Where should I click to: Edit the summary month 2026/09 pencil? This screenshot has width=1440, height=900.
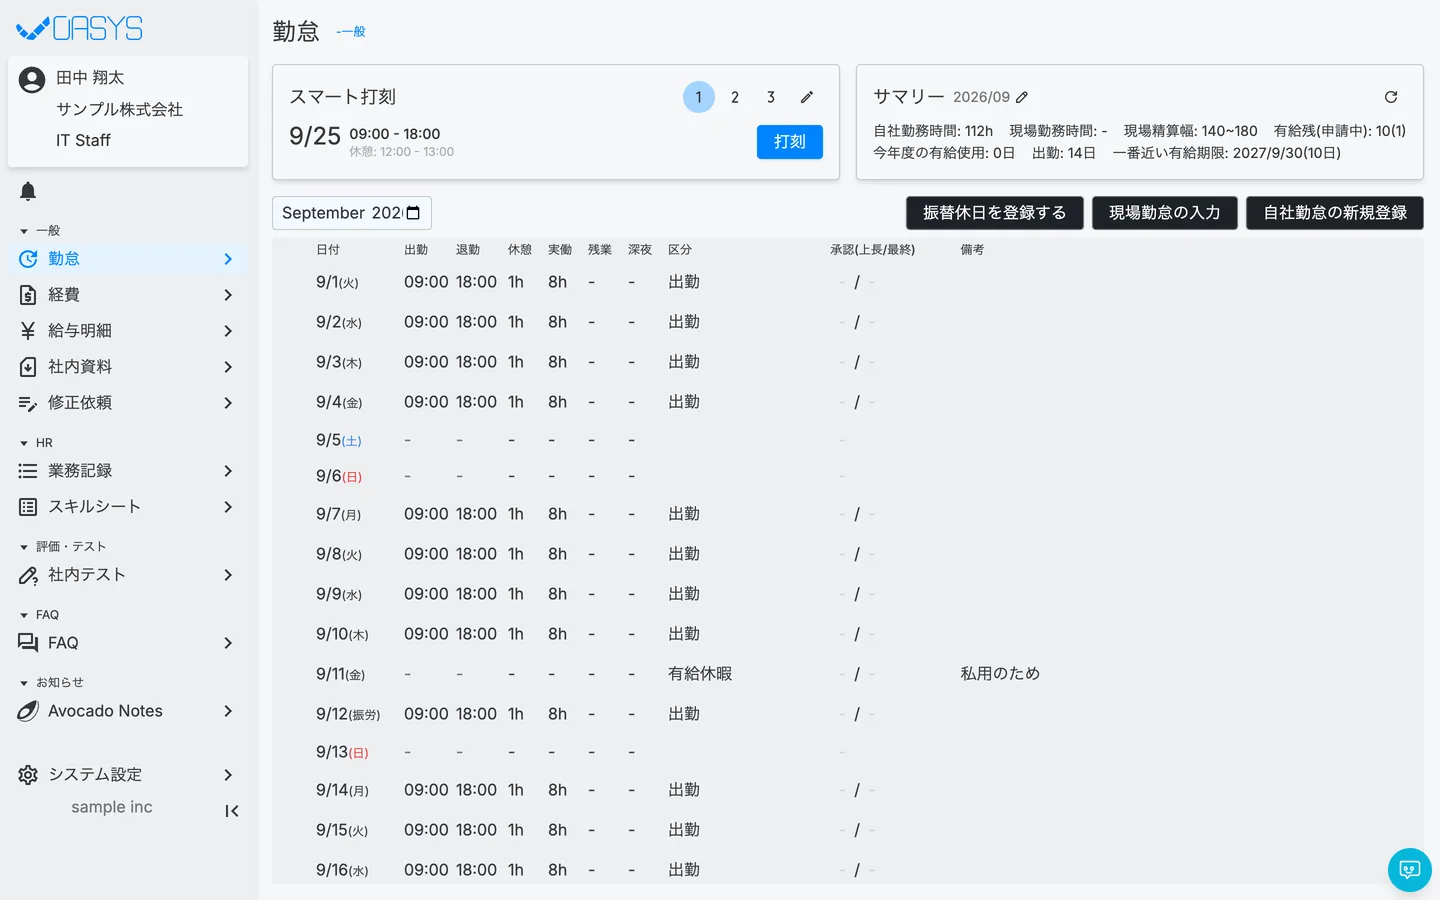[x=1022, y=97]
